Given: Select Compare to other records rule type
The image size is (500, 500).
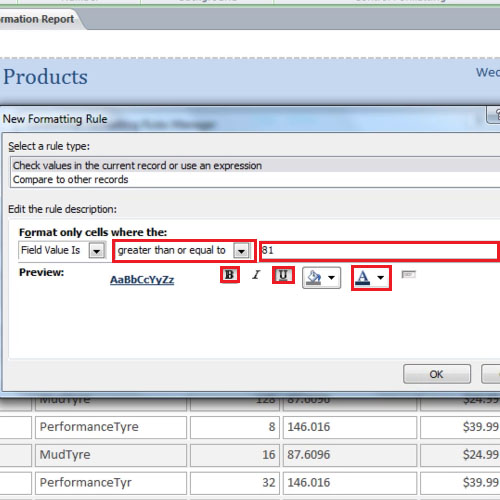Looking at the screenshot, I should [x=255, y=179].
